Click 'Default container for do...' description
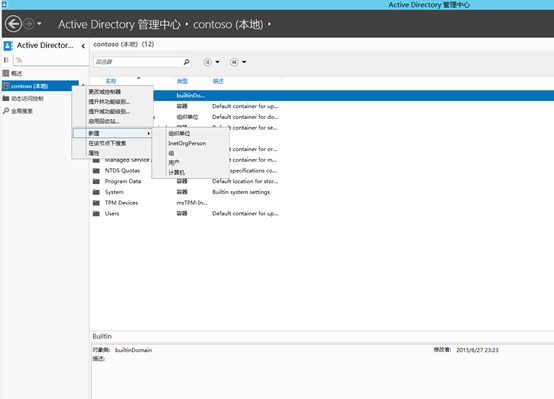Screen dimensions: 554x399 [x=246, y=117]
